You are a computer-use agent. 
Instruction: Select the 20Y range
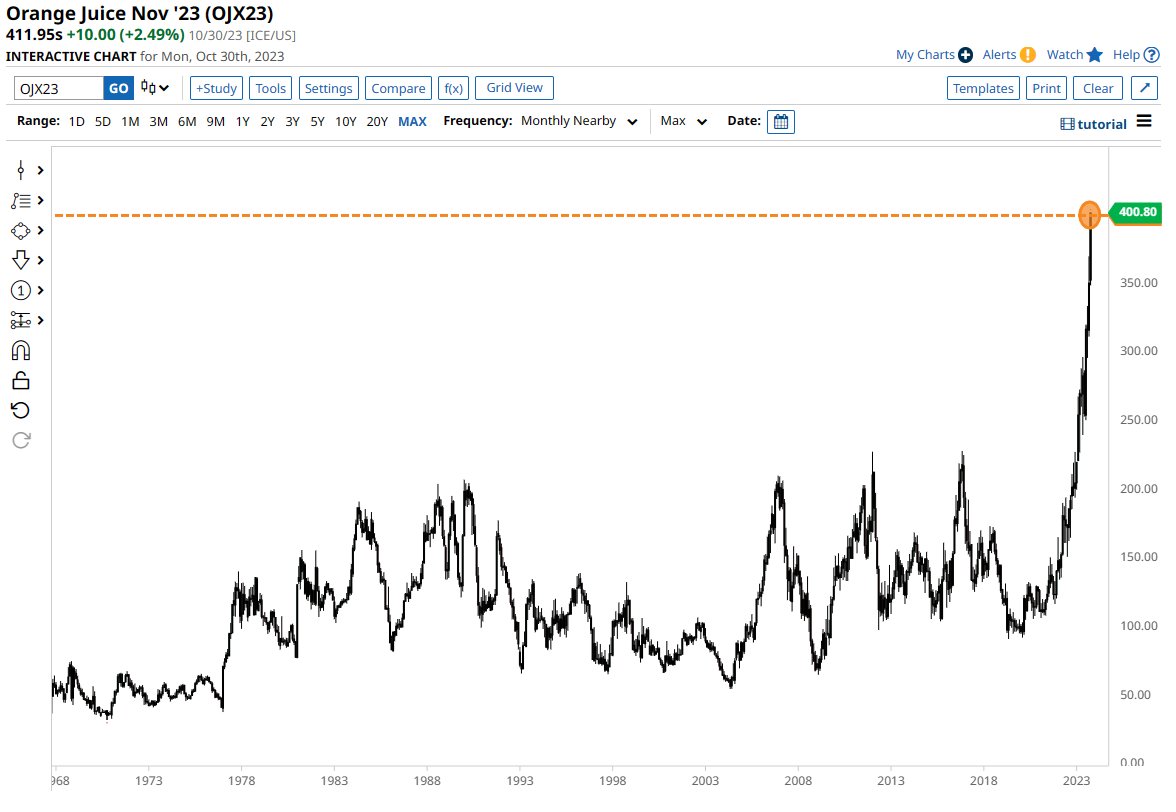[376, 121]
